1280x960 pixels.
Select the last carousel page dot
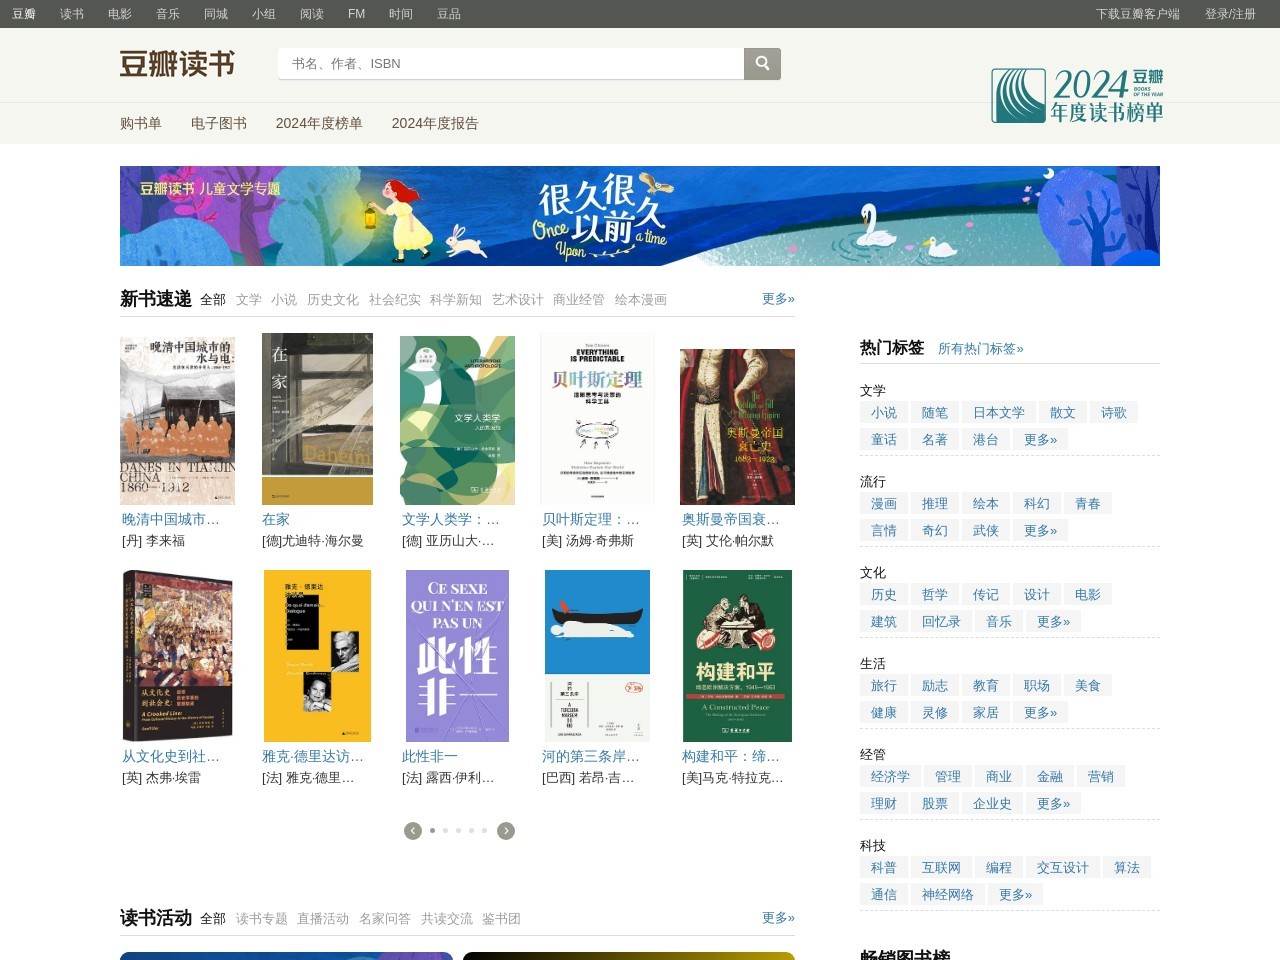click(x=484, y=831)
